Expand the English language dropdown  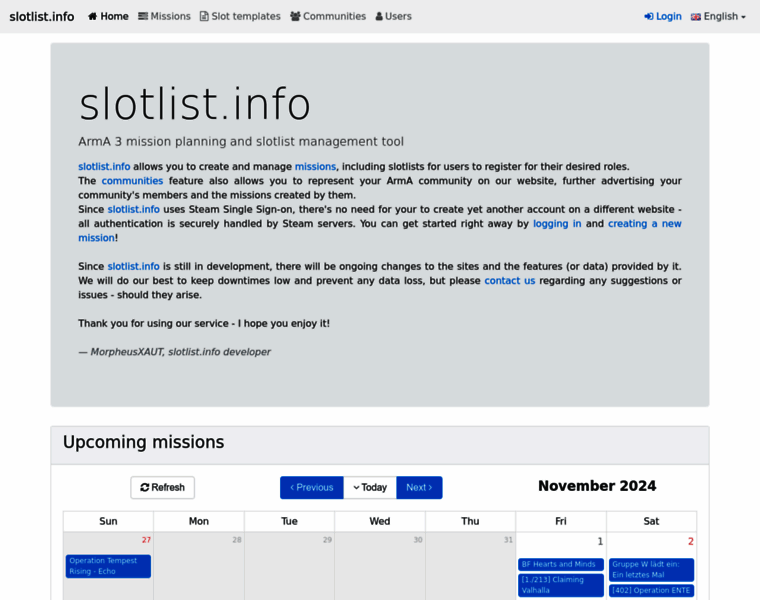pyautogui.click(x=718, y=16)
